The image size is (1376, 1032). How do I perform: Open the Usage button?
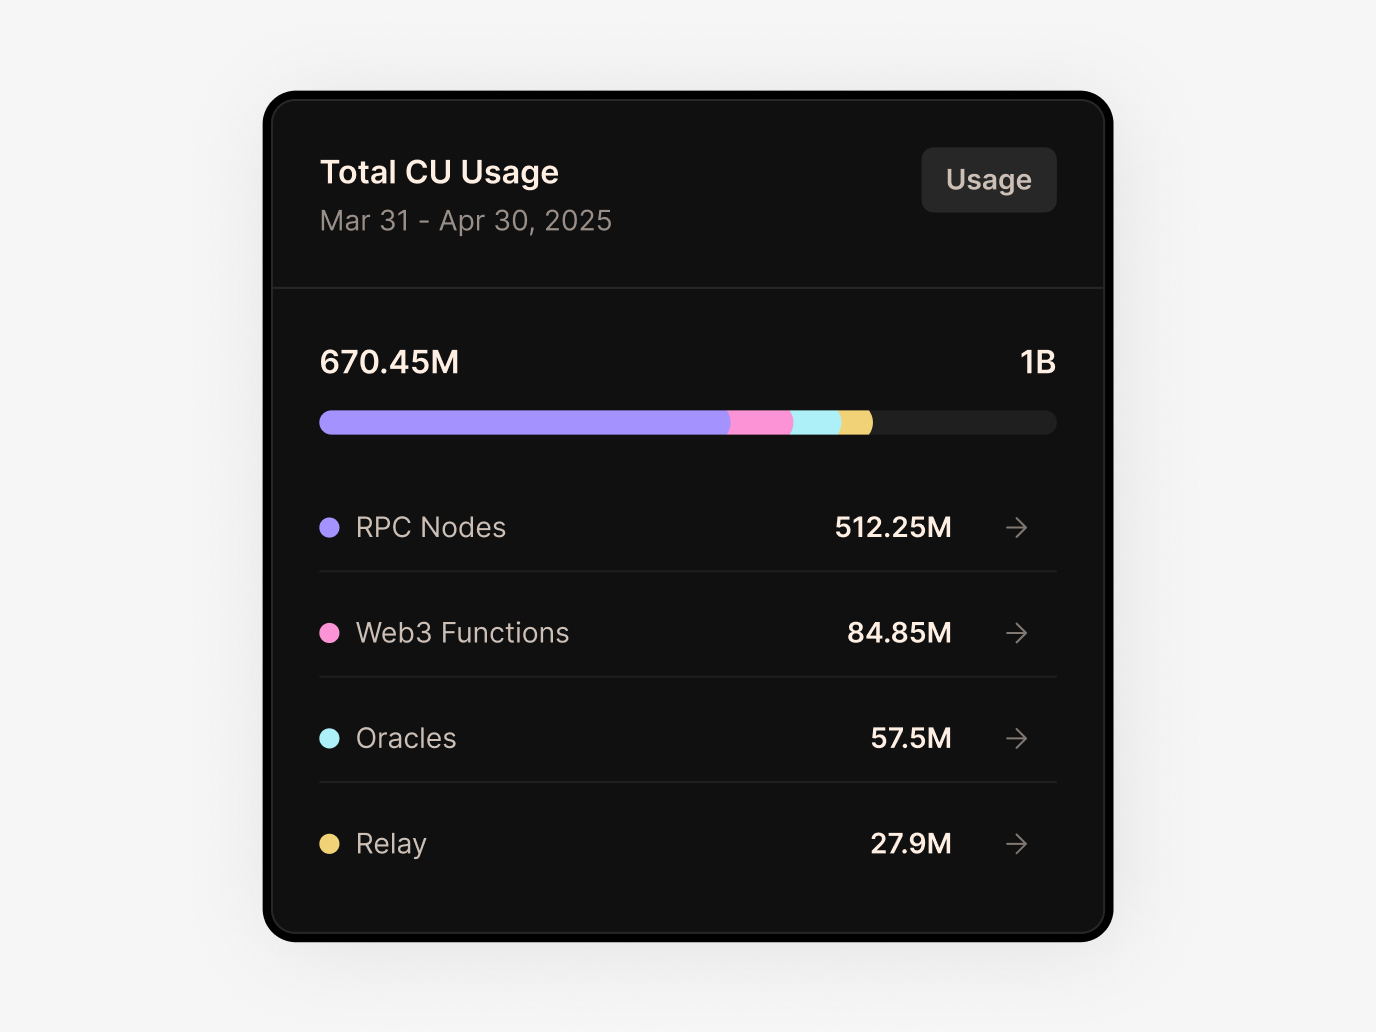pyautogui.click(x=988, y=180)
